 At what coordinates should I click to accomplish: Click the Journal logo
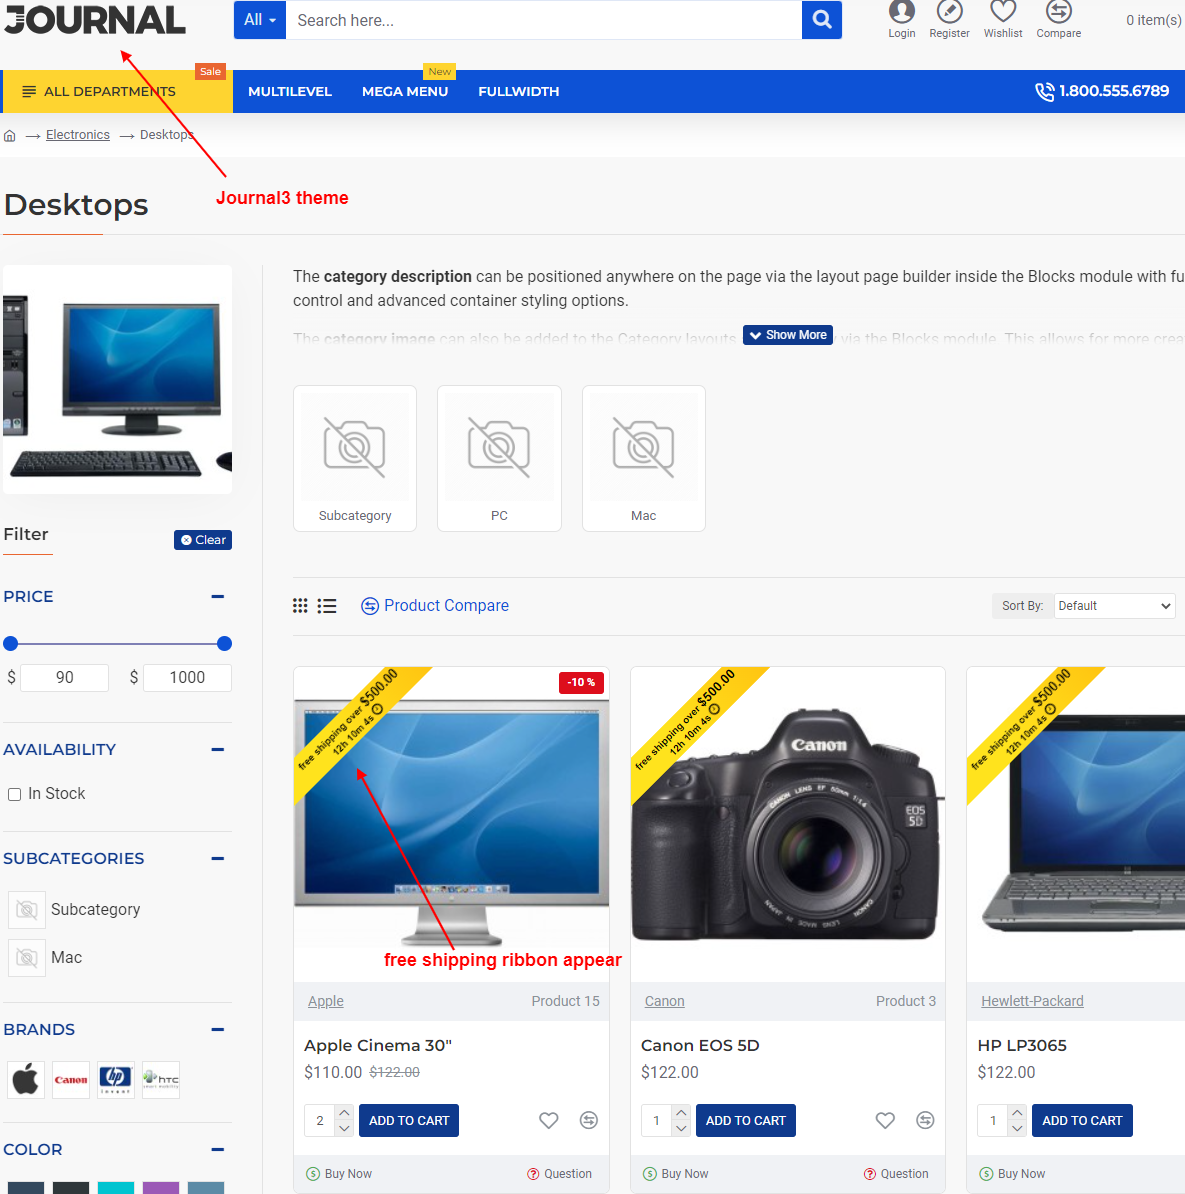coord(94,20)
